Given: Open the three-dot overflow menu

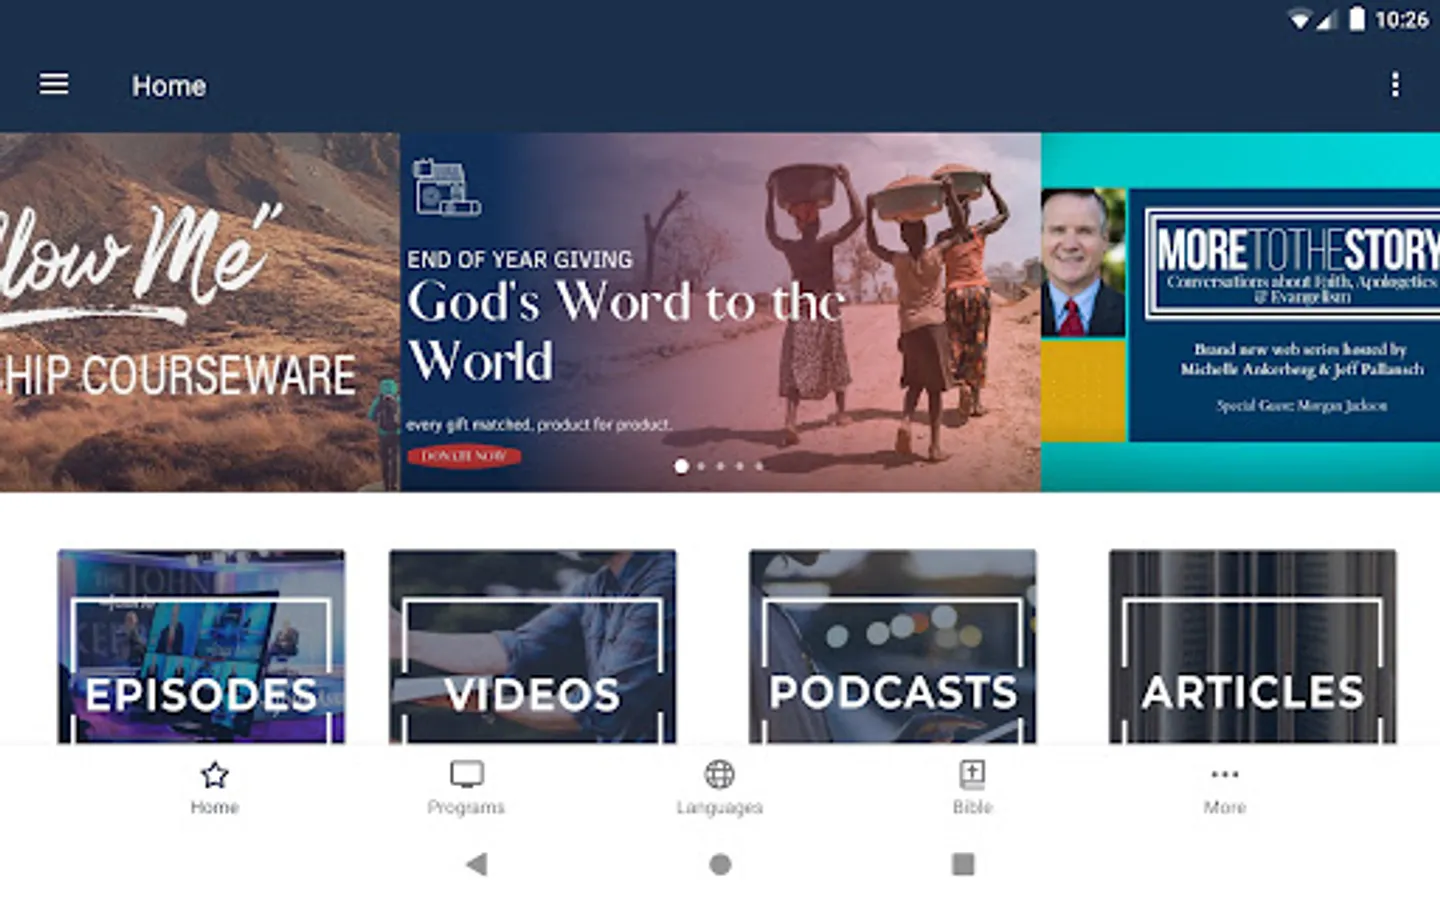Looking at the screenshot, I should click(1395, 85).
